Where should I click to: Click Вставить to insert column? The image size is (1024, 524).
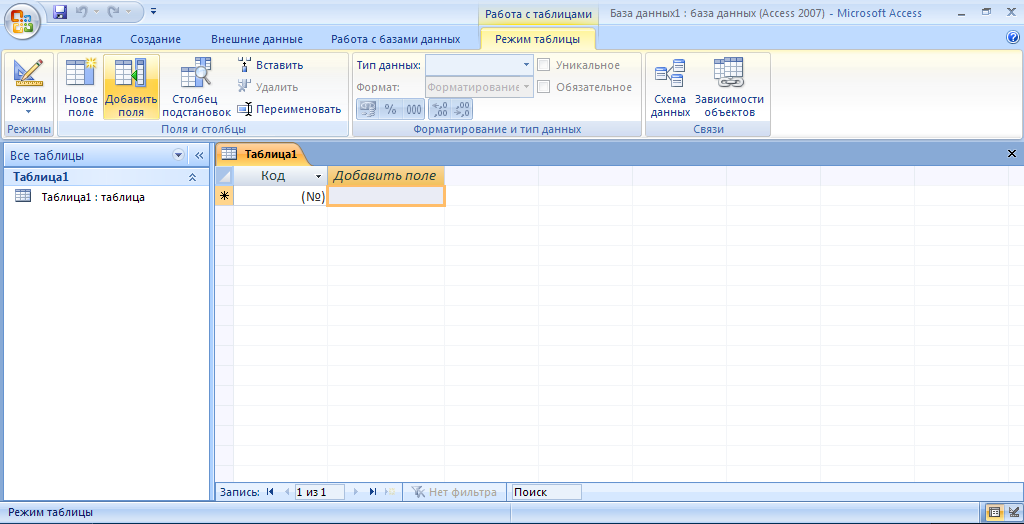[270, 65]
